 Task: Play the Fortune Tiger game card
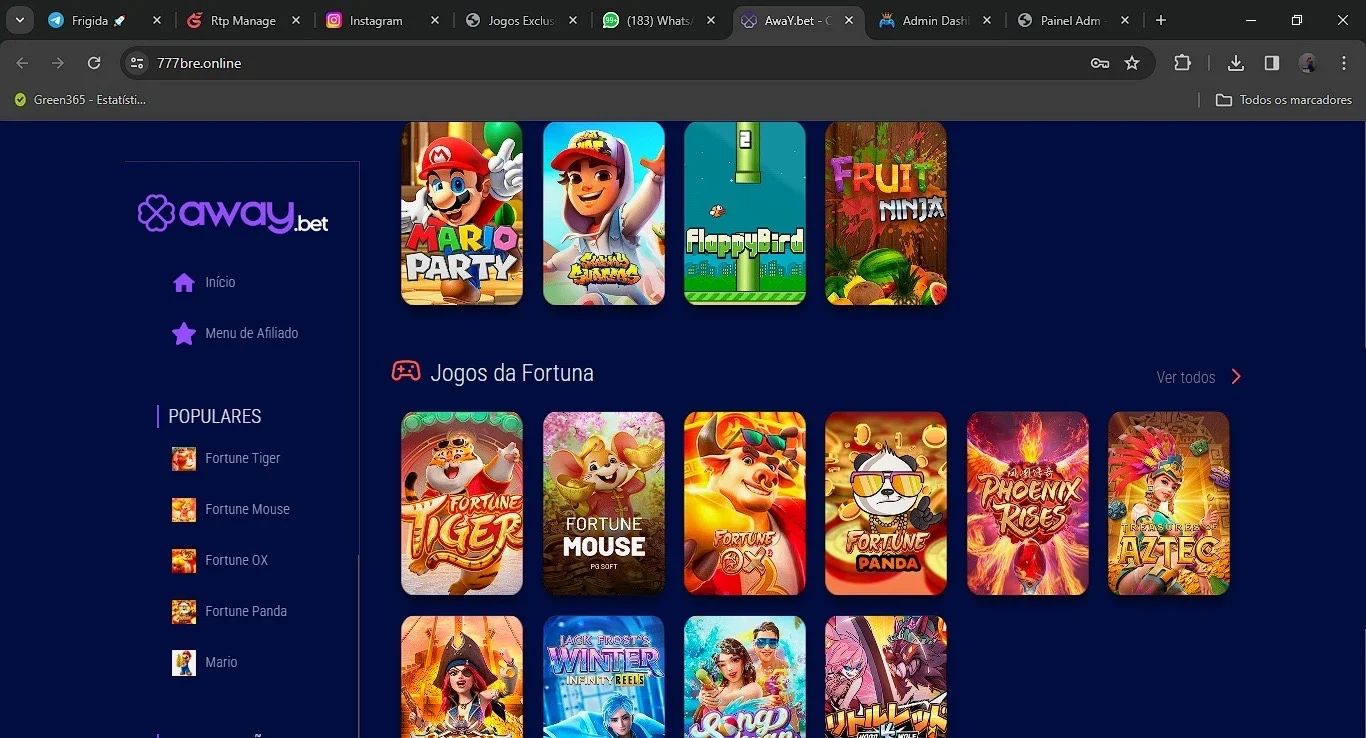[462, 503]
